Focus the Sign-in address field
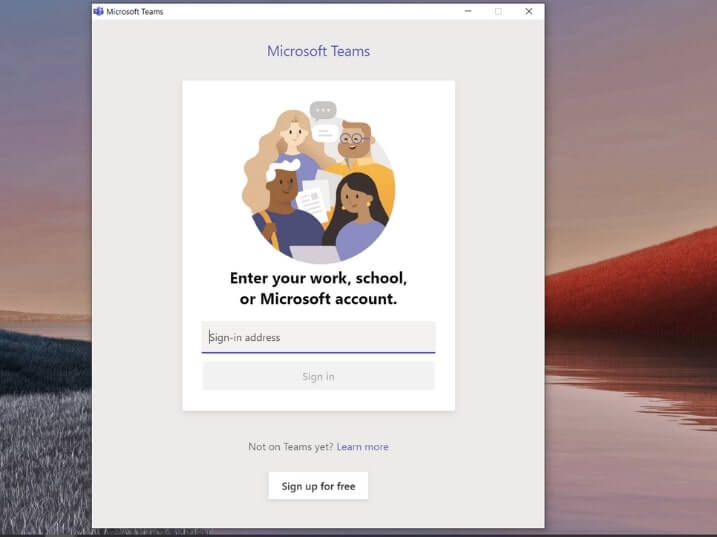 click(x=318, y=338)
